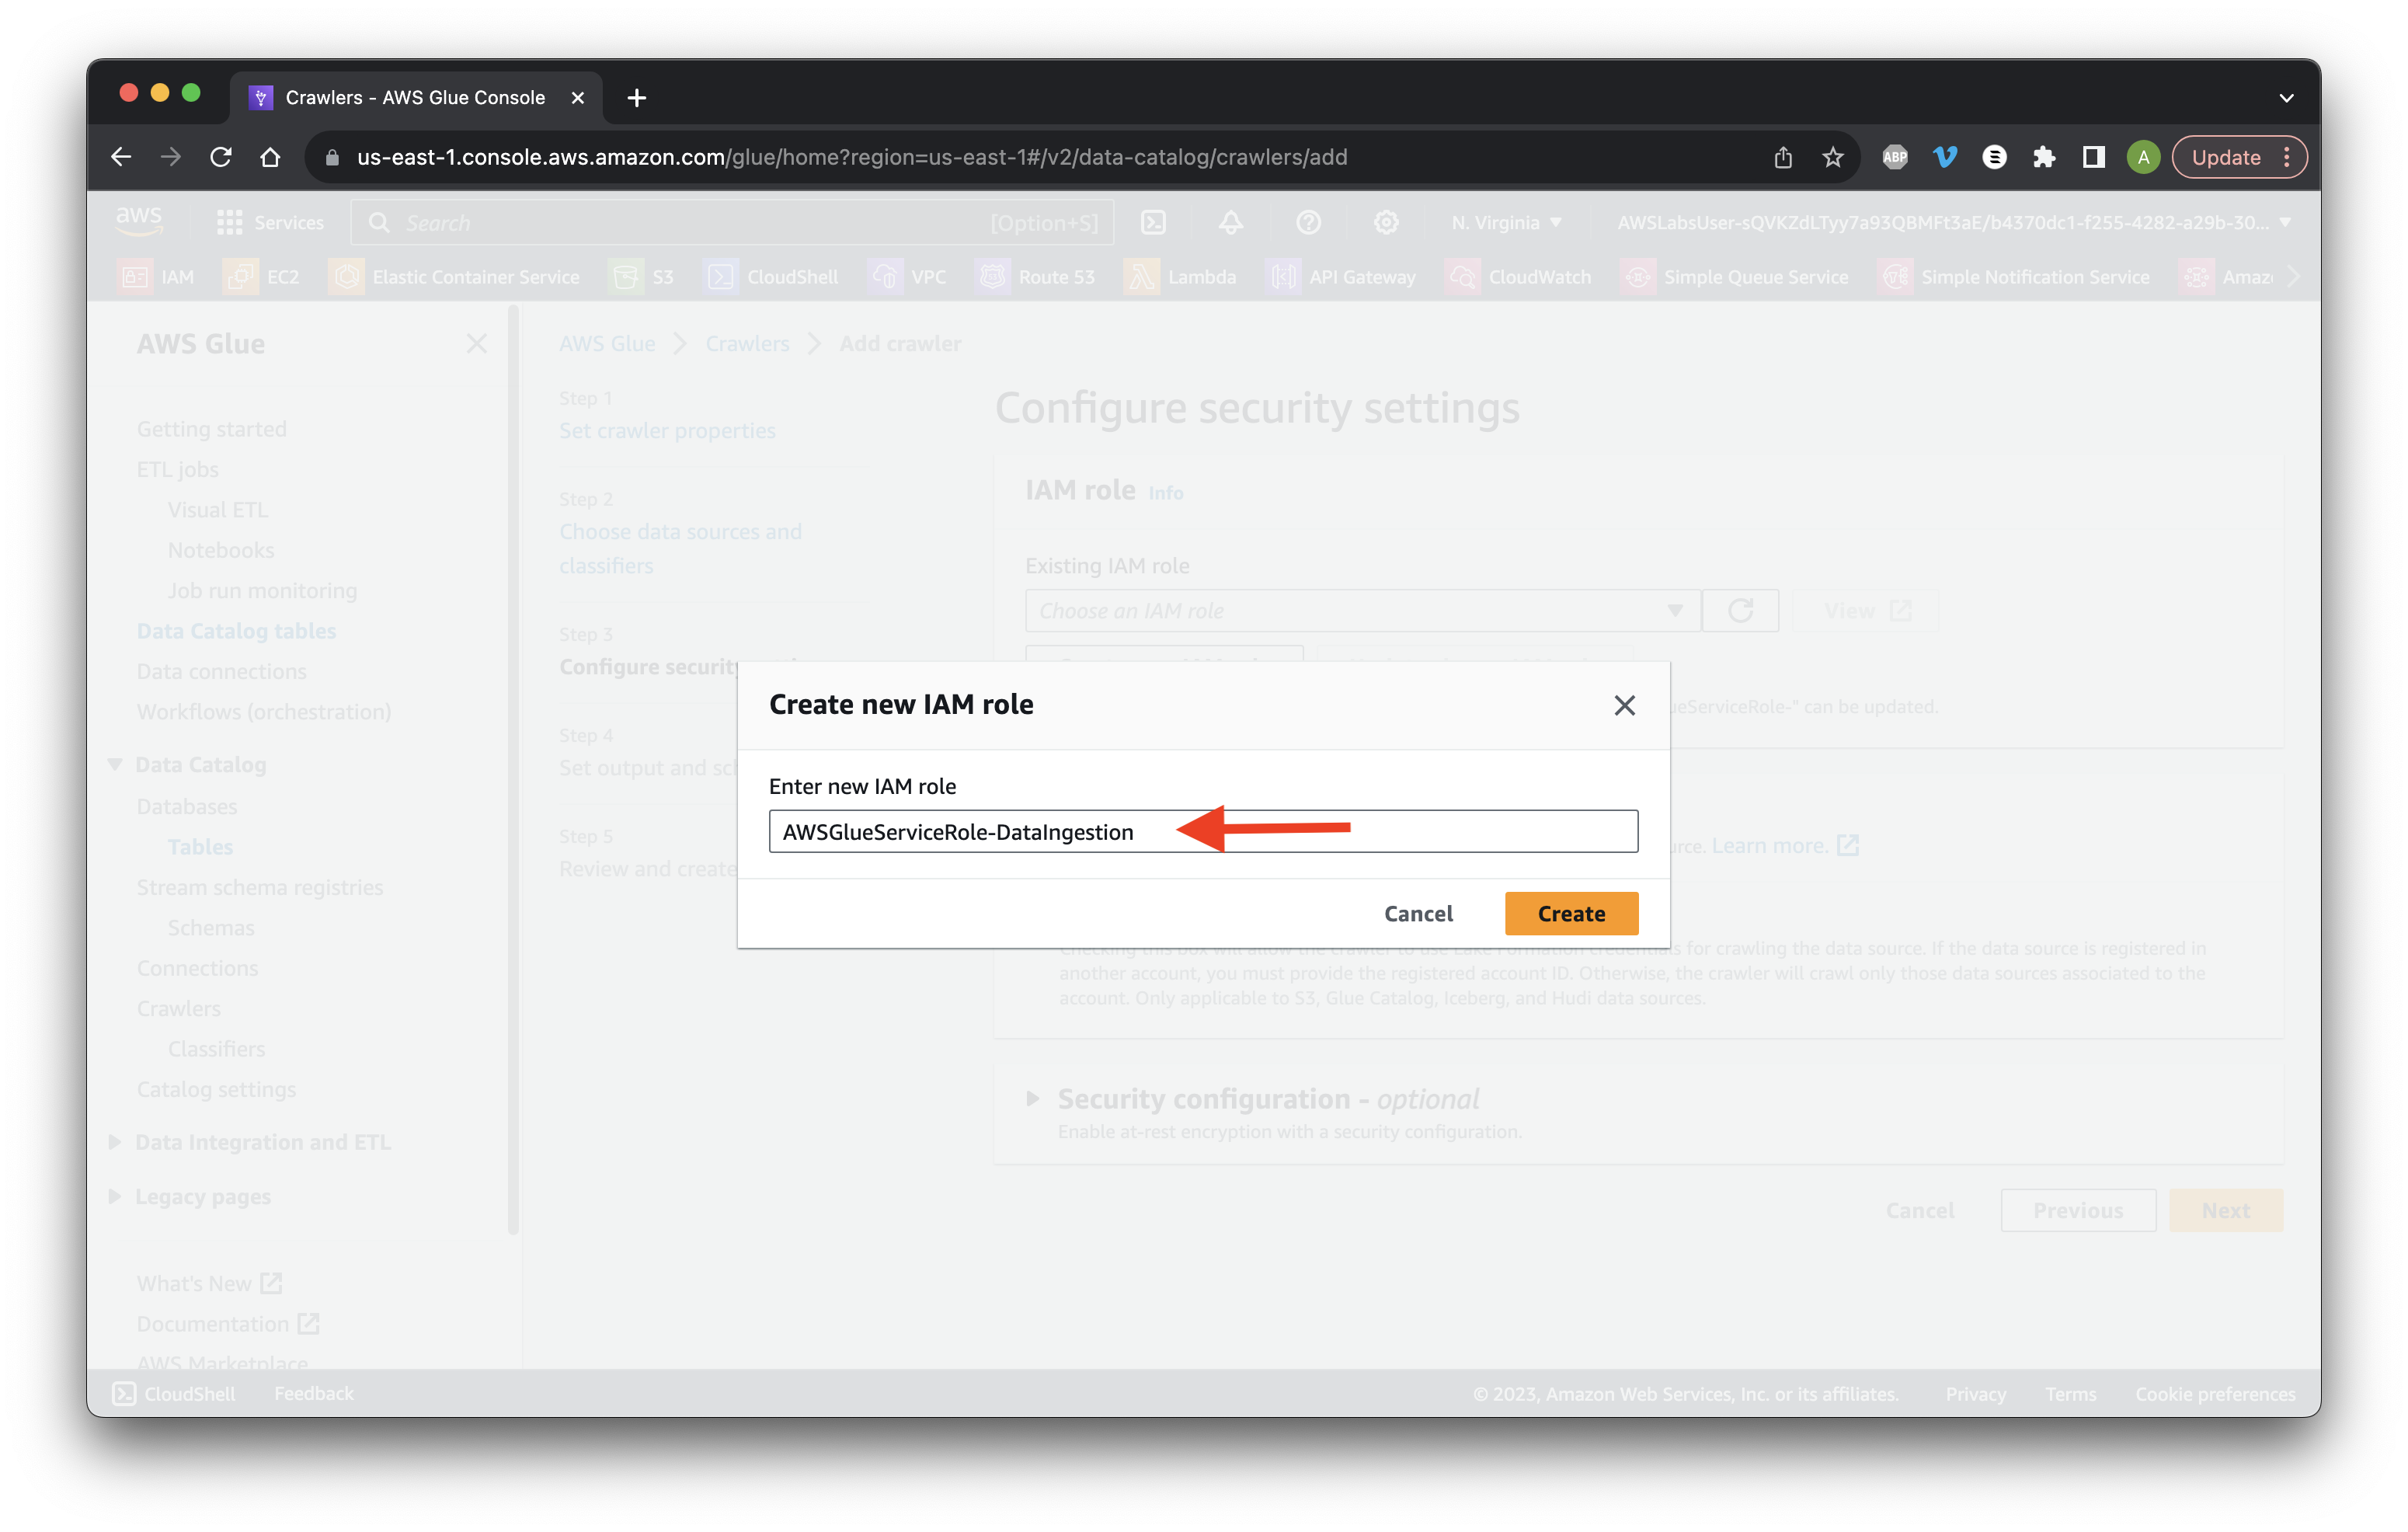Screen dimensions: 2408x1532
Task: Open the Services grid menu
Action: (x=270, y=222)
